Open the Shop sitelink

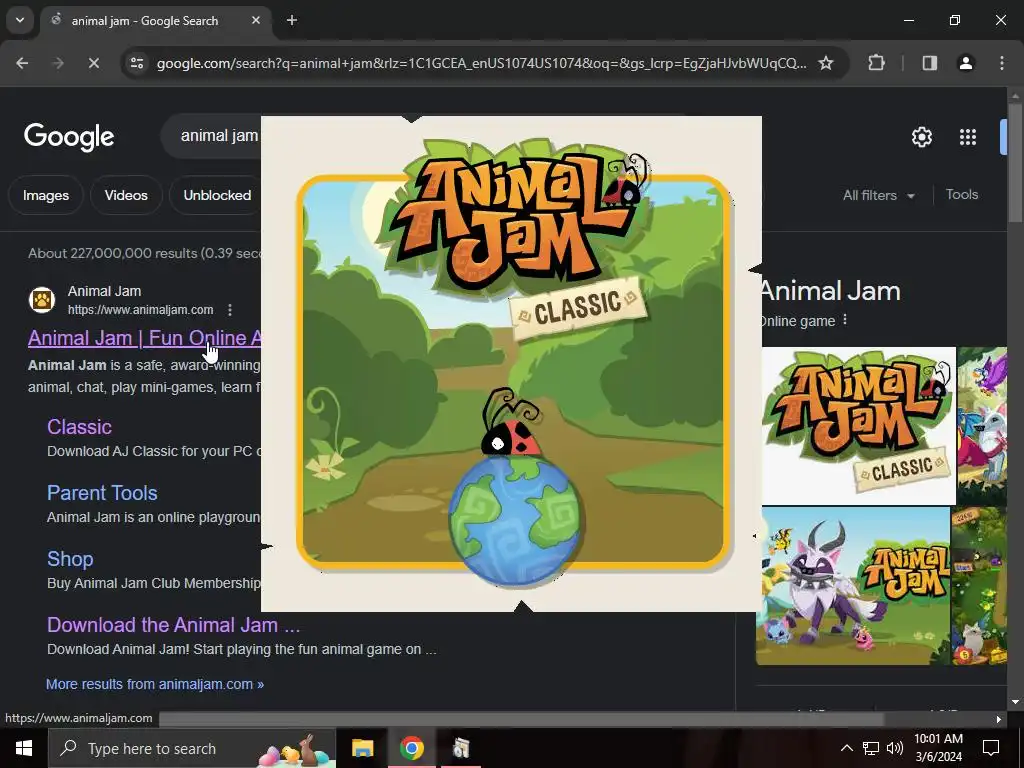[70, 558]
